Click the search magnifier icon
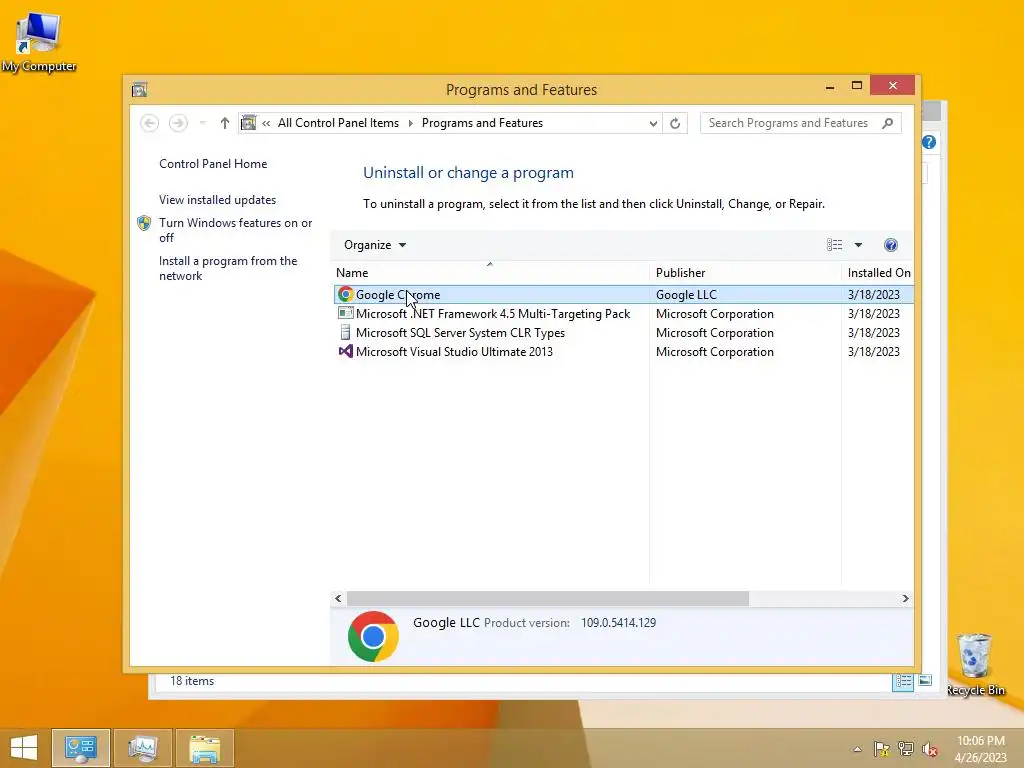The width and height of the screenshot is (1024, 768). pos(887,123)
